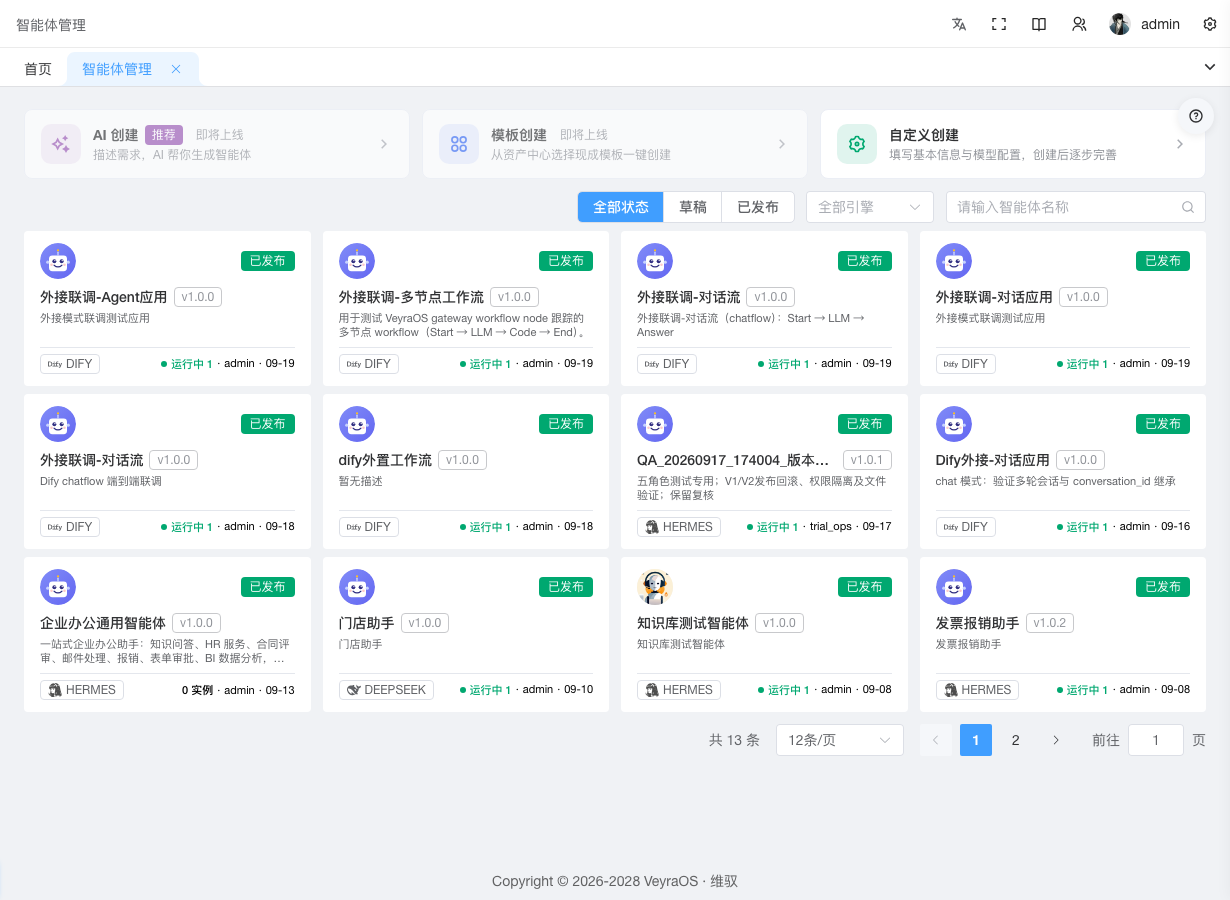
Task: Click the AI 创建 sparkle icon
Action: [x=61, y=144]
